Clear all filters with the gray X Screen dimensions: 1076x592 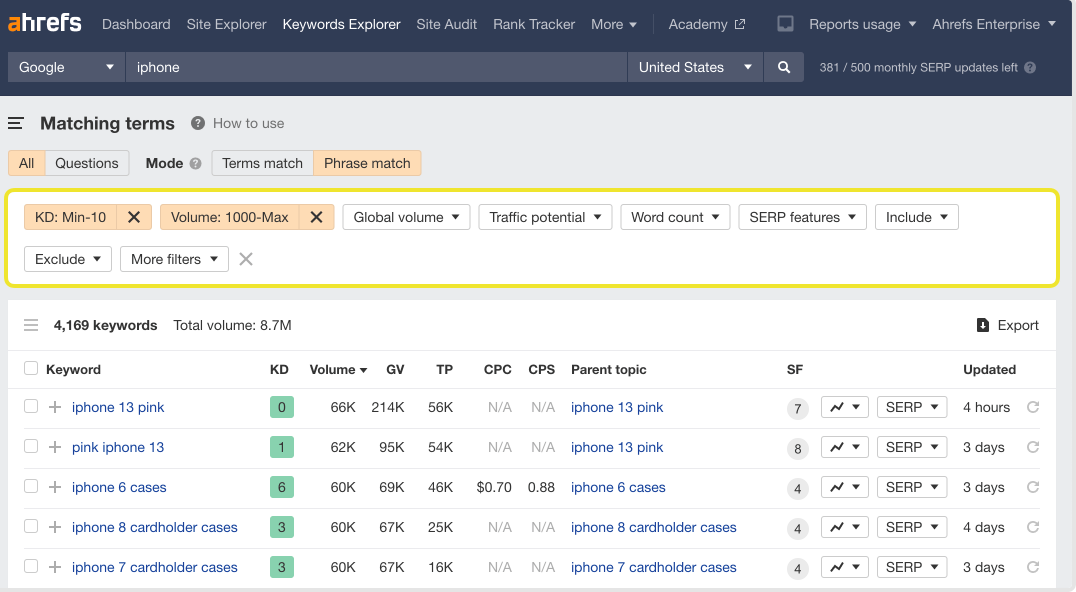pyautogui.click(x=246, y=259)
